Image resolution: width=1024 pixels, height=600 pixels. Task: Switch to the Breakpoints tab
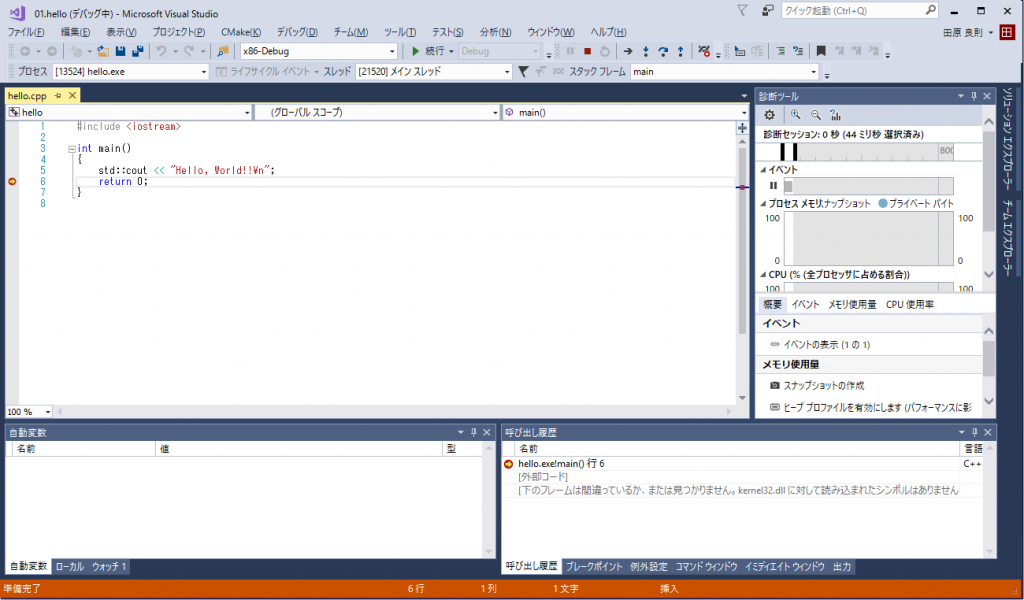594,567
